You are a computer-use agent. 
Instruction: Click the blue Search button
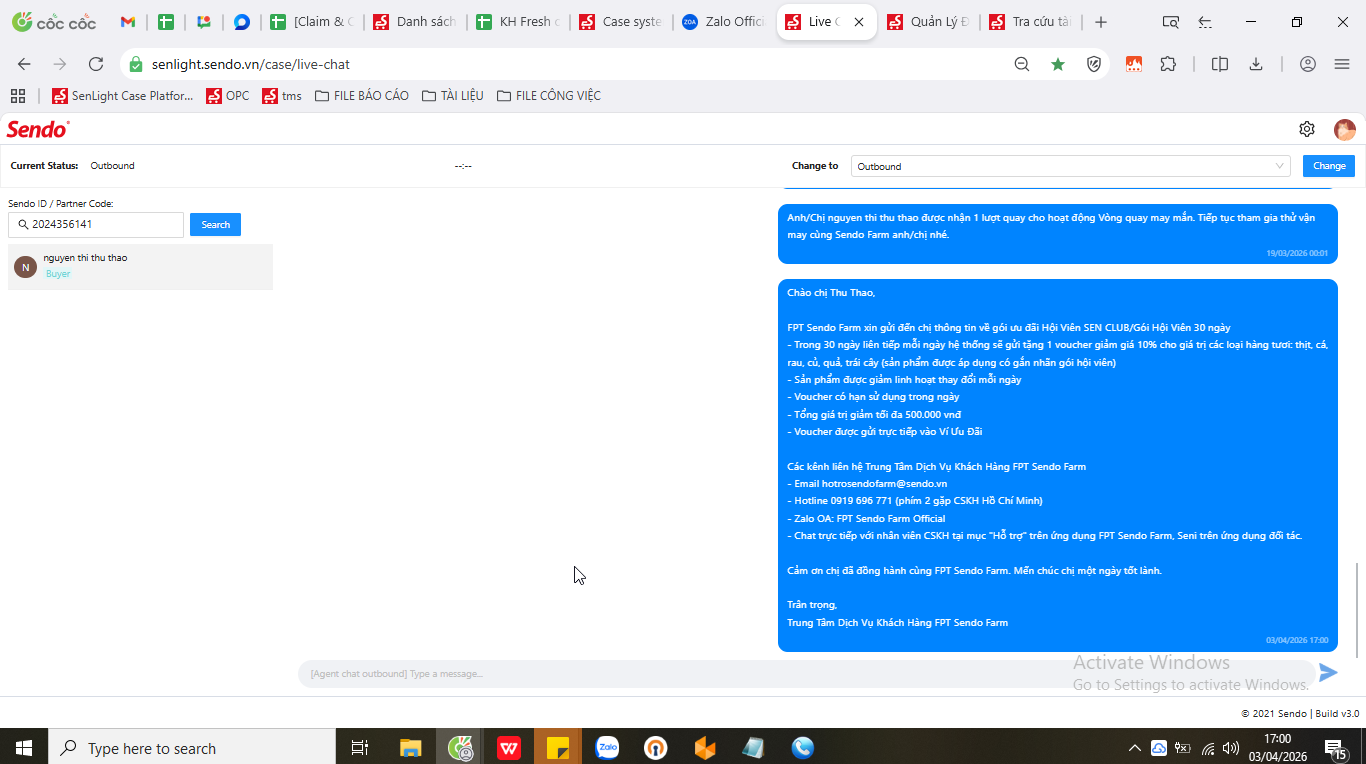[216, 225]
